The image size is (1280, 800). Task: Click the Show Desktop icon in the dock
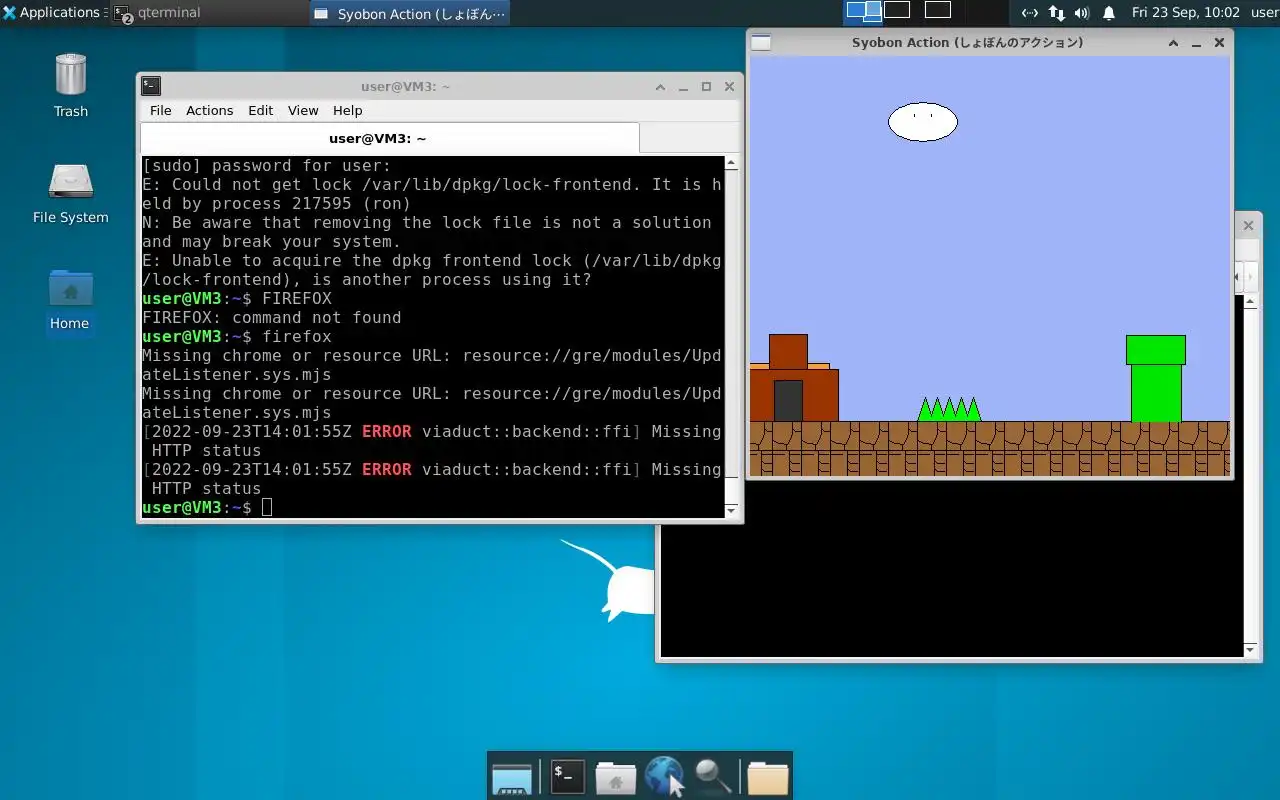click(x=512, y=777)
